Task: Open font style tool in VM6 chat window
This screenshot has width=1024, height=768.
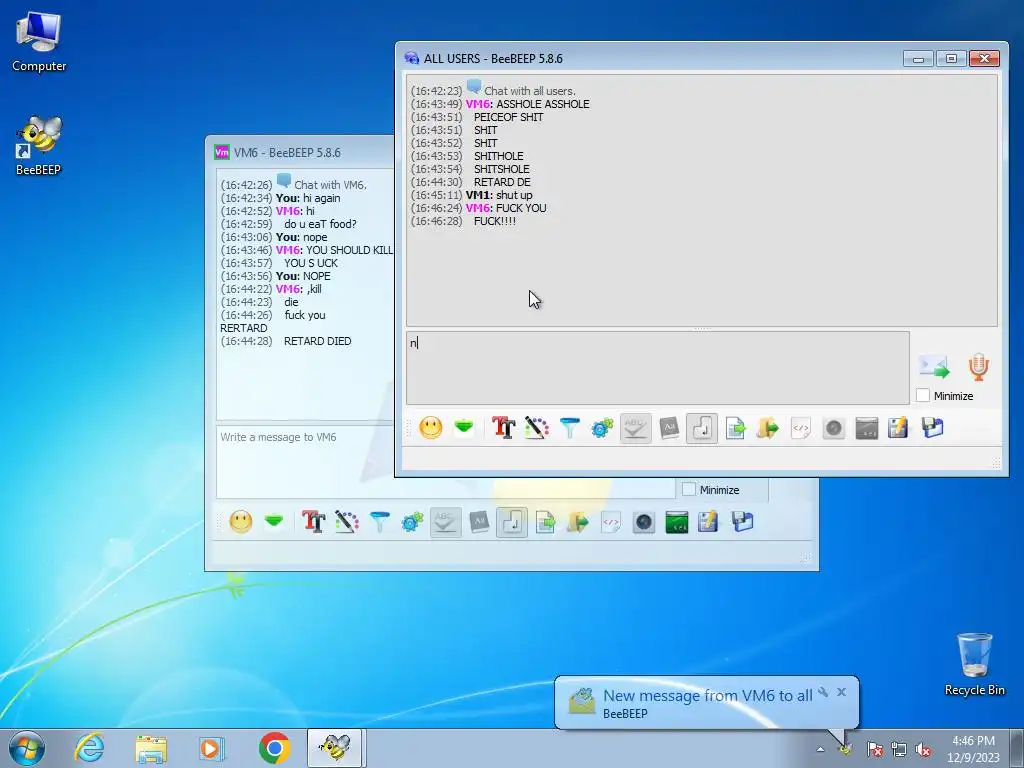Action: pos(313,522)
